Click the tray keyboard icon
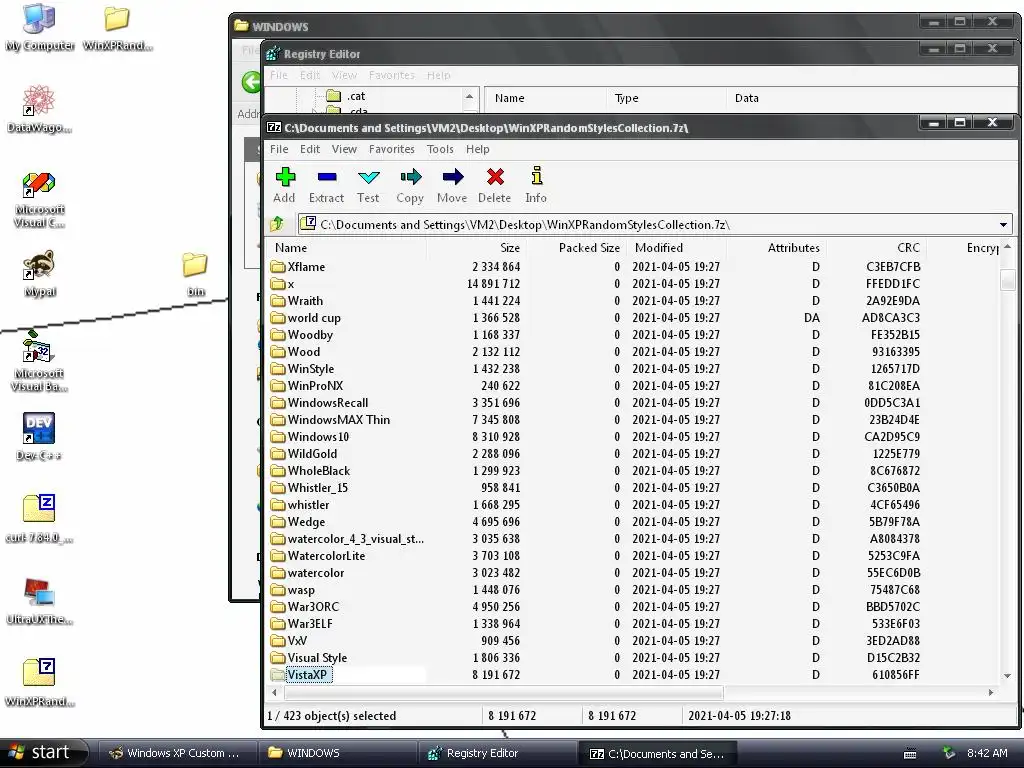1024x768 pixels. pos(910,754)
